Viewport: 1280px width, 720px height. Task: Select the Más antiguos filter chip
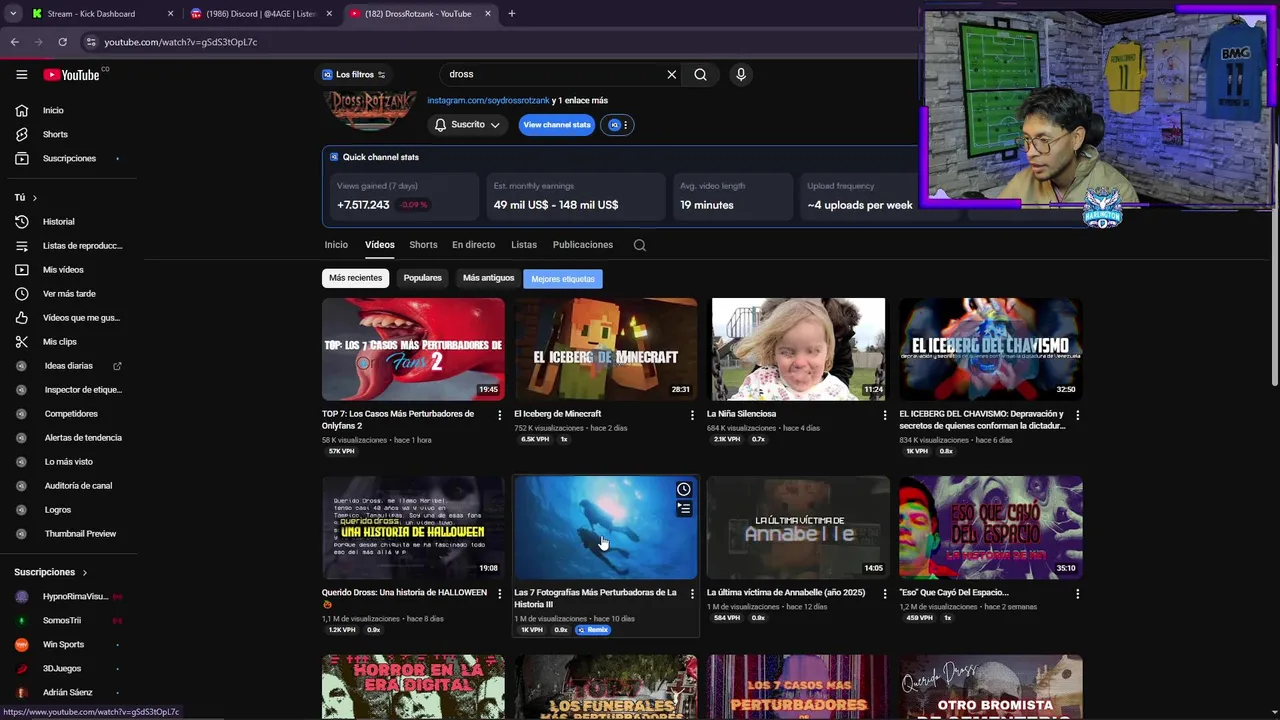click(488, 278)
